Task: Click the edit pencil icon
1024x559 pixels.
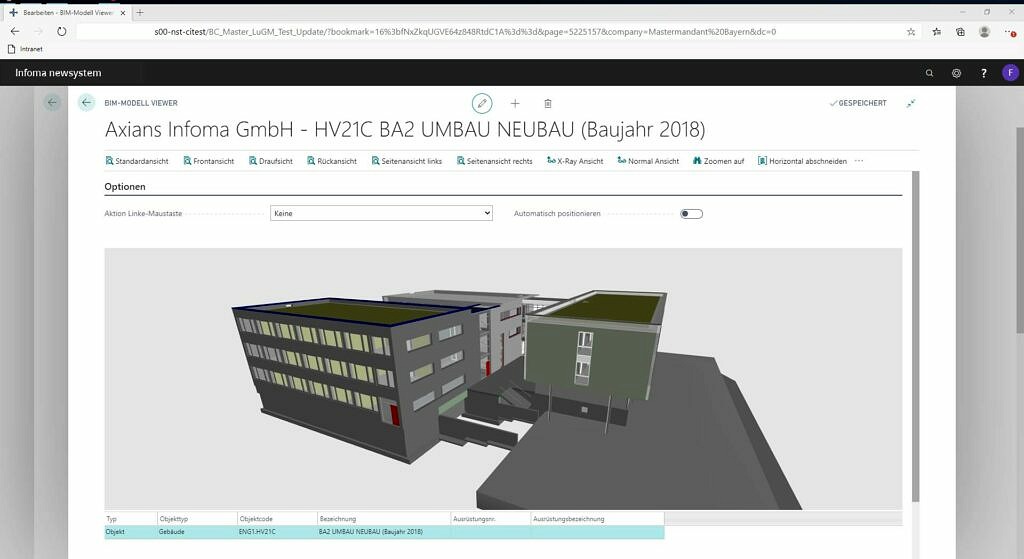Action: pyautogui.click(x=482, y=103)
